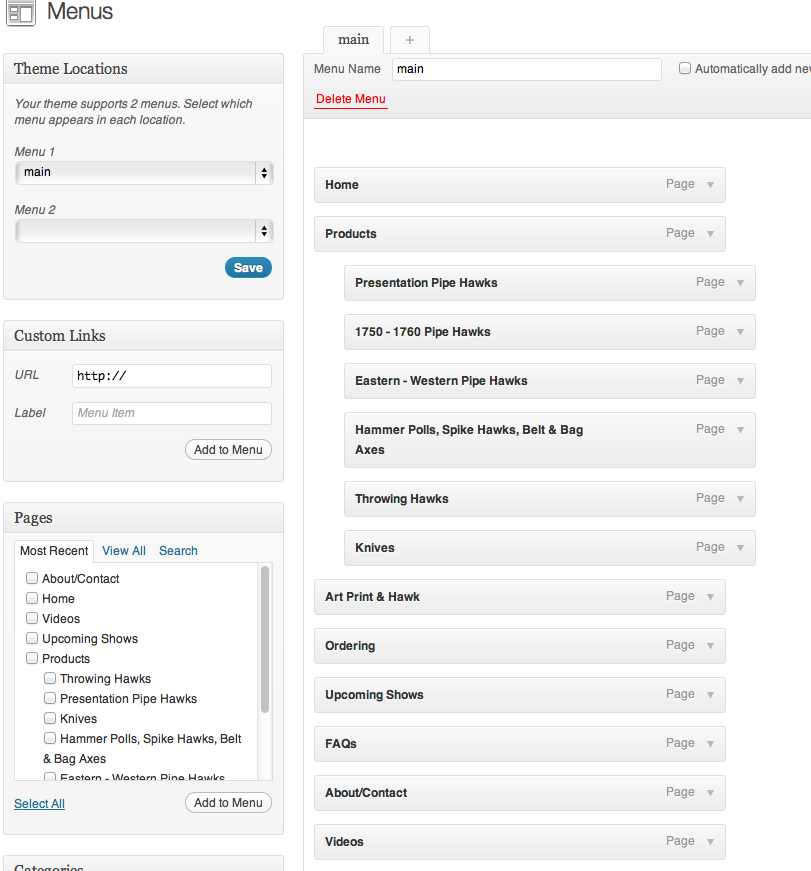
Task: Click the blue Save button
Action: (248, 268)
